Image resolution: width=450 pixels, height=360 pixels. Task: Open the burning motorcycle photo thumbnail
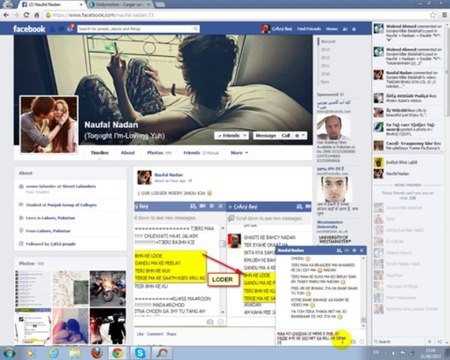108,289
